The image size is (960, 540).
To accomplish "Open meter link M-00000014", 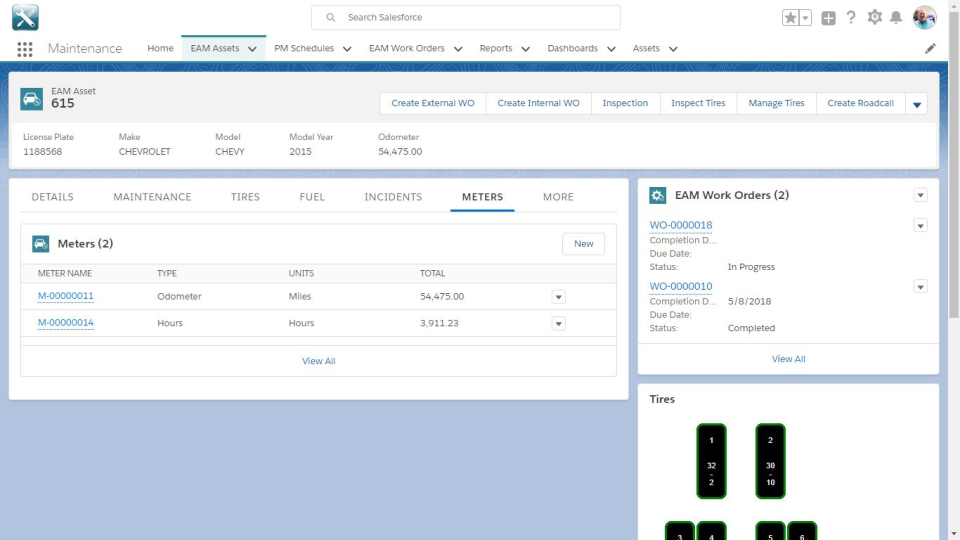I will pos(66,323).
